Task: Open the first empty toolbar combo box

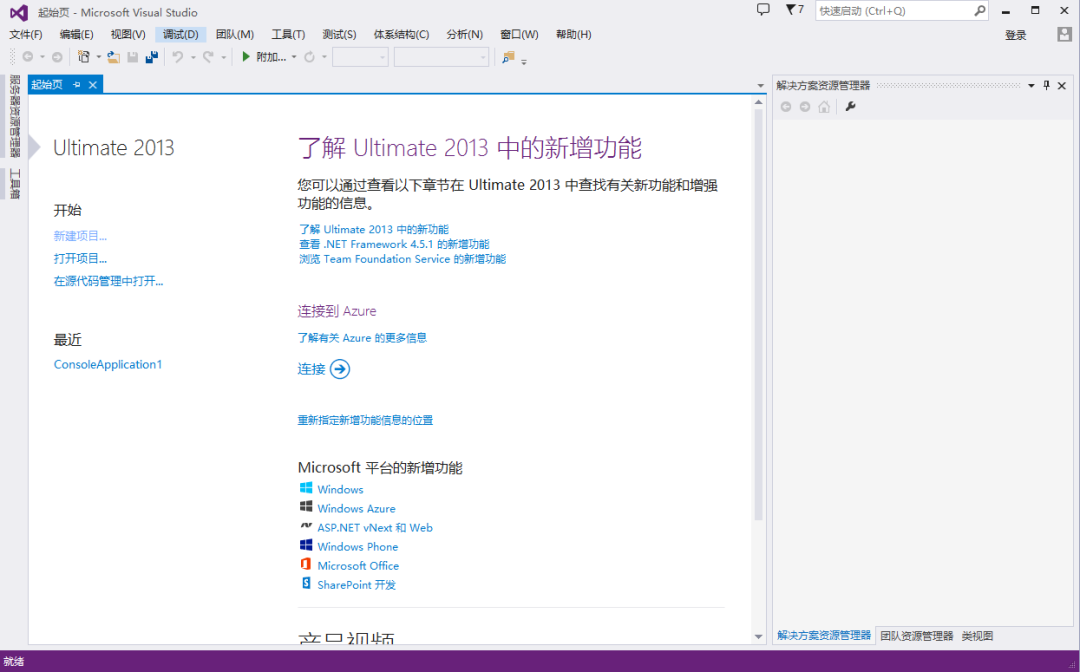Action: pos(360,57)
